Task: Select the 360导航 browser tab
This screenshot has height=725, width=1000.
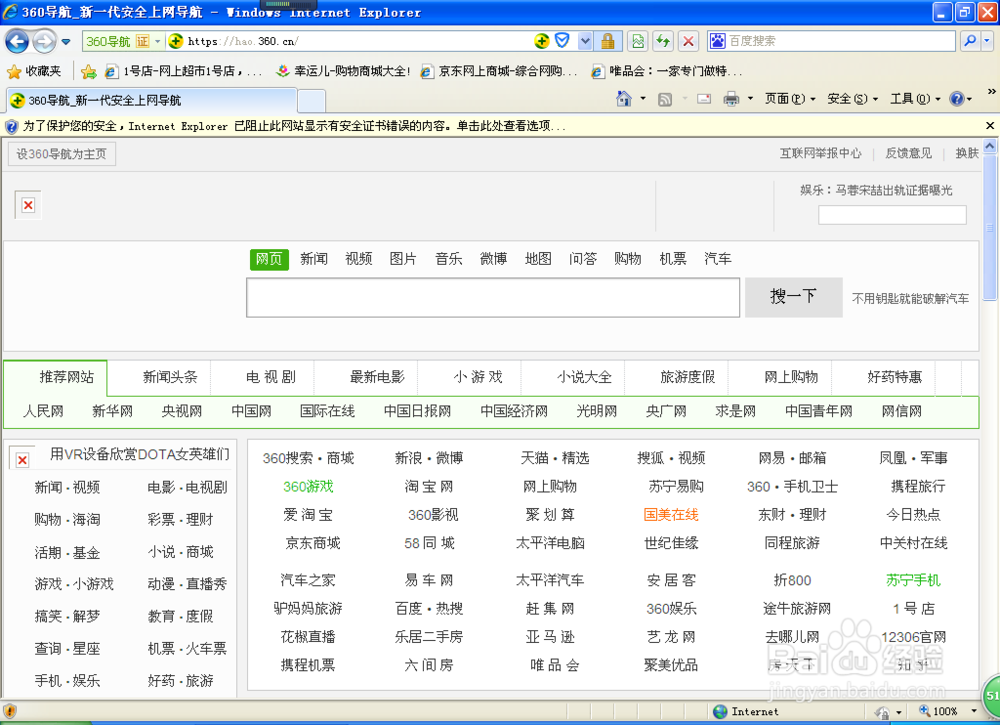Action: [x=151, y=101]
